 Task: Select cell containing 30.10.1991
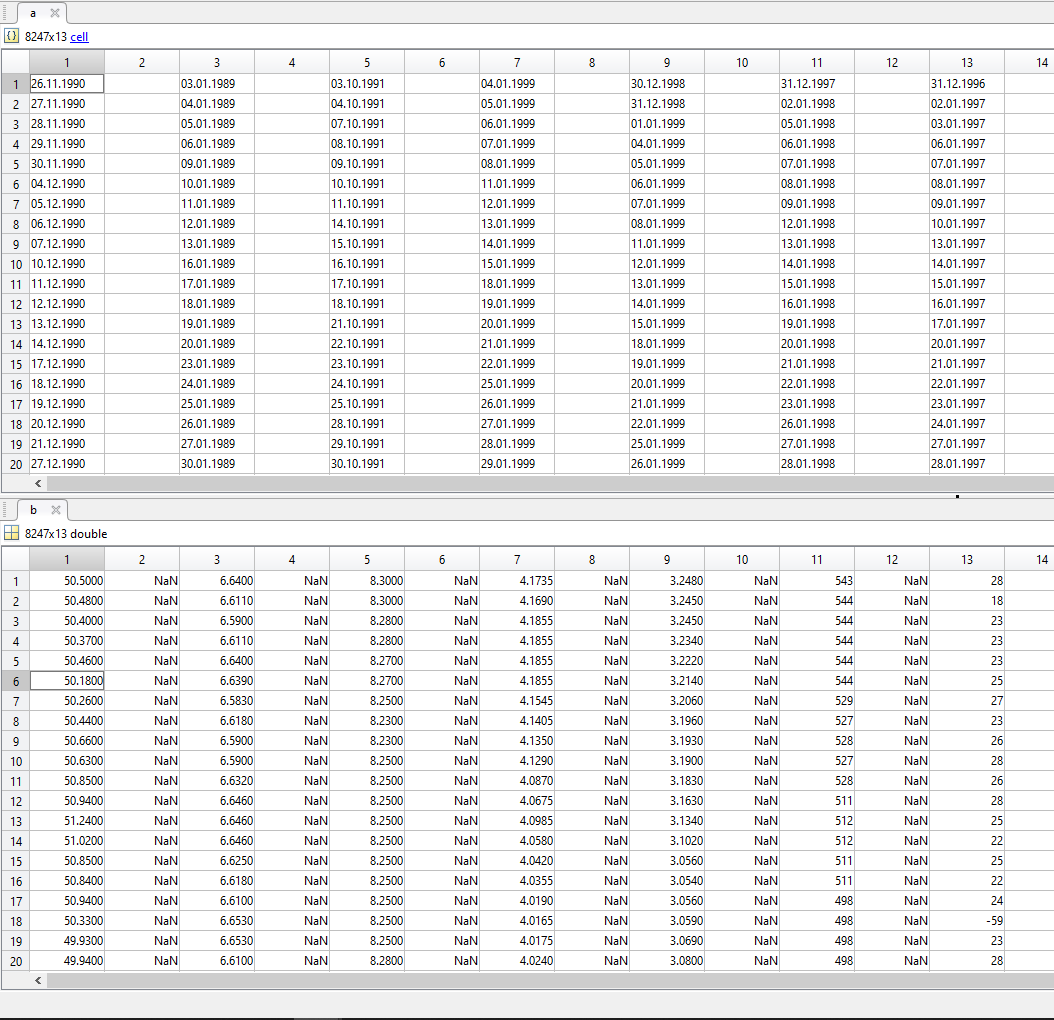click(367, 464)
